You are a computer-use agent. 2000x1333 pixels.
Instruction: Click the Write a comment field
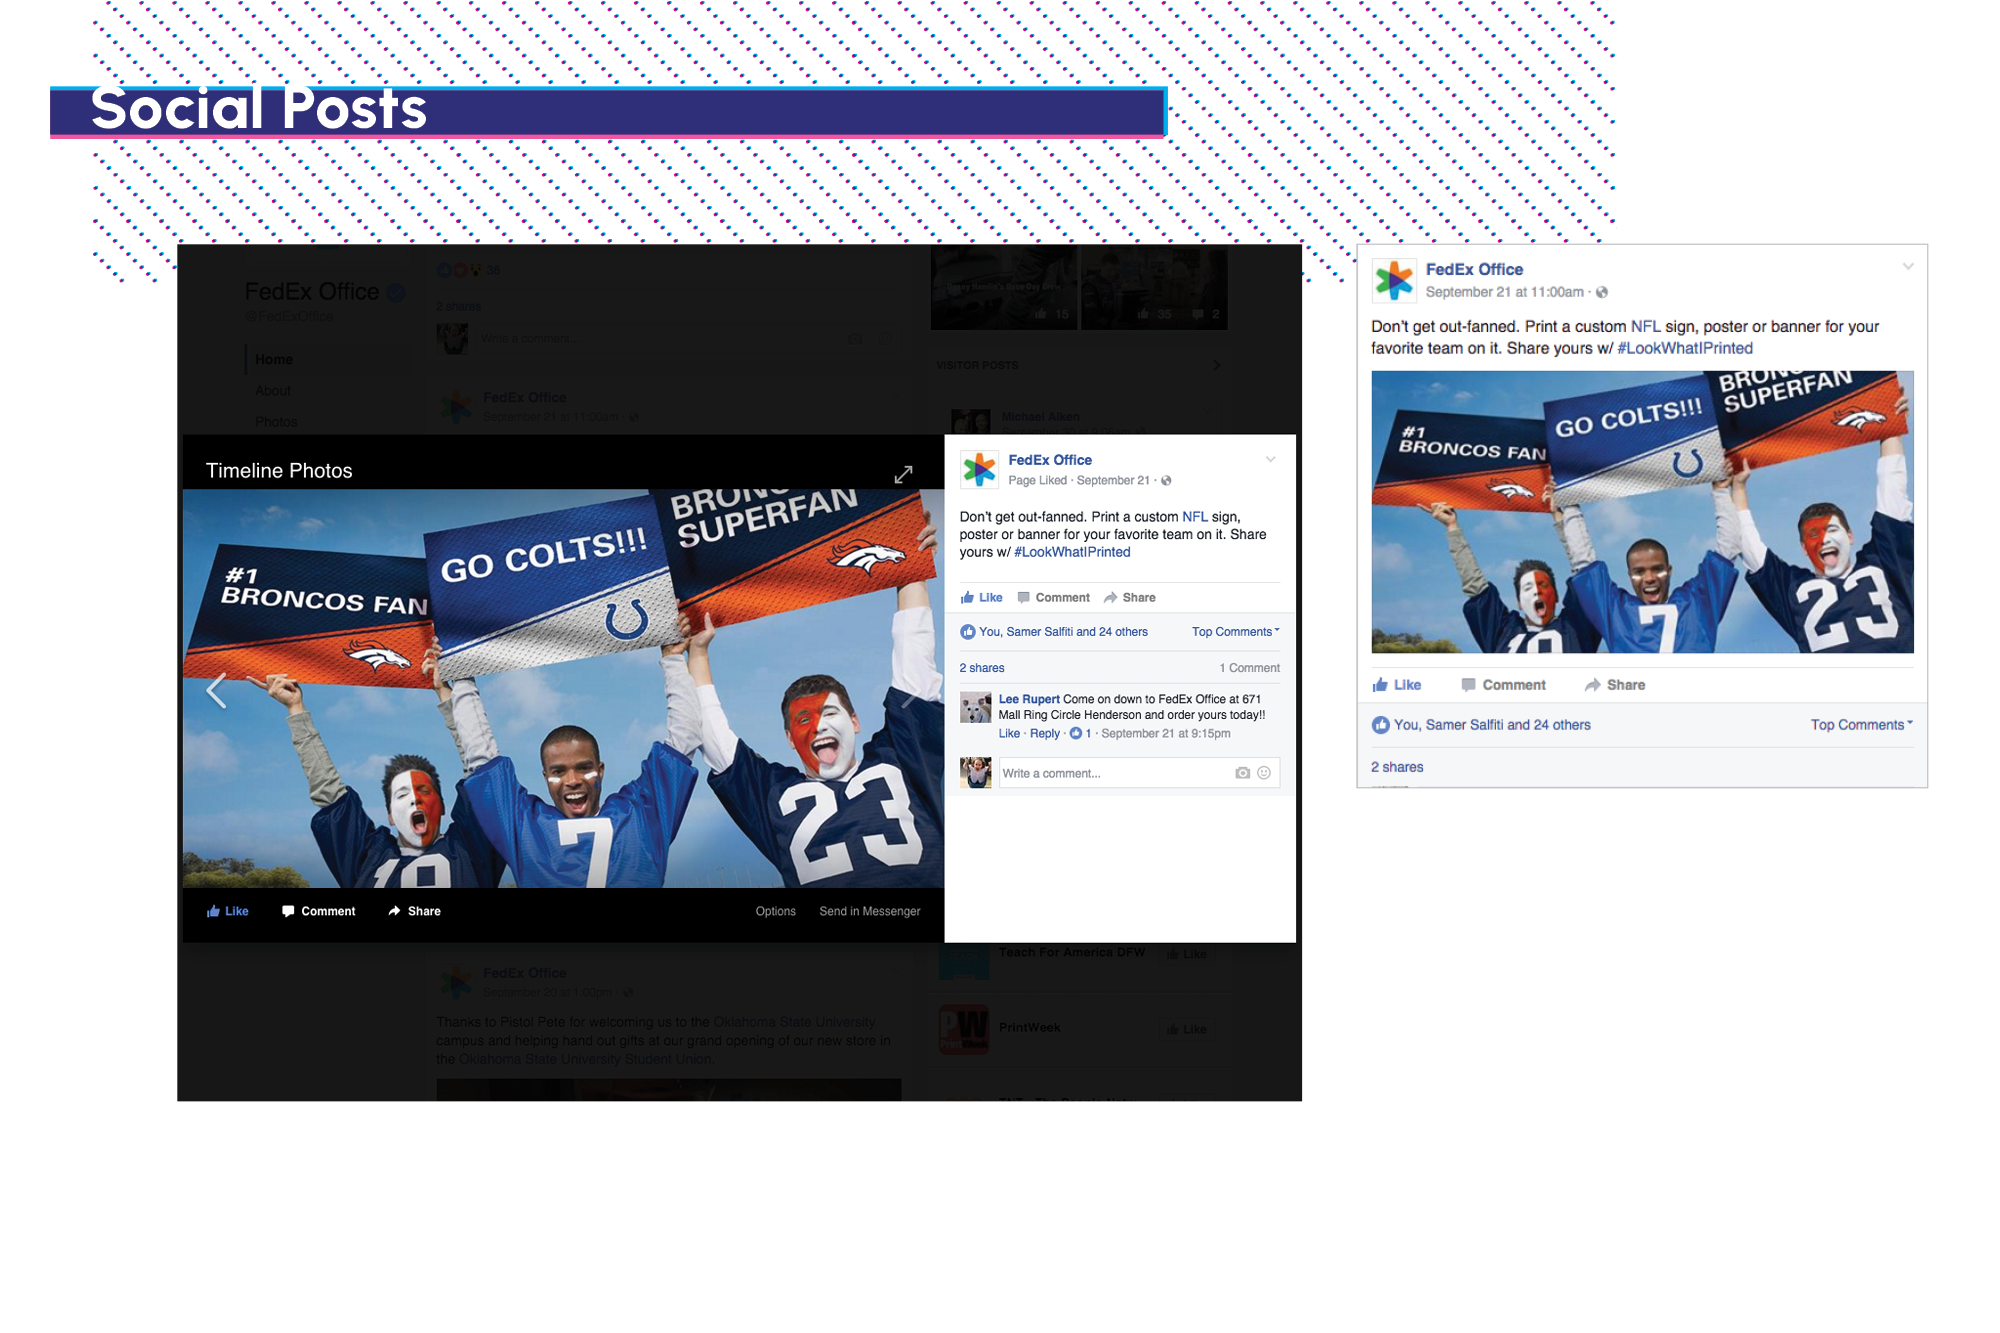click(x=1139, y=773)
